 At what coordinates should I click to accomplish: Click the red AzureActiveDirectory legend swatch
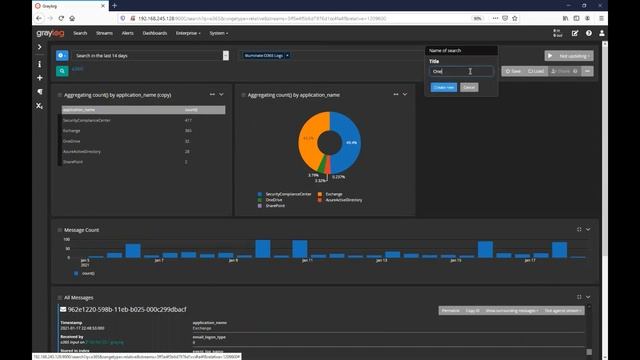[x=320, y=200]
